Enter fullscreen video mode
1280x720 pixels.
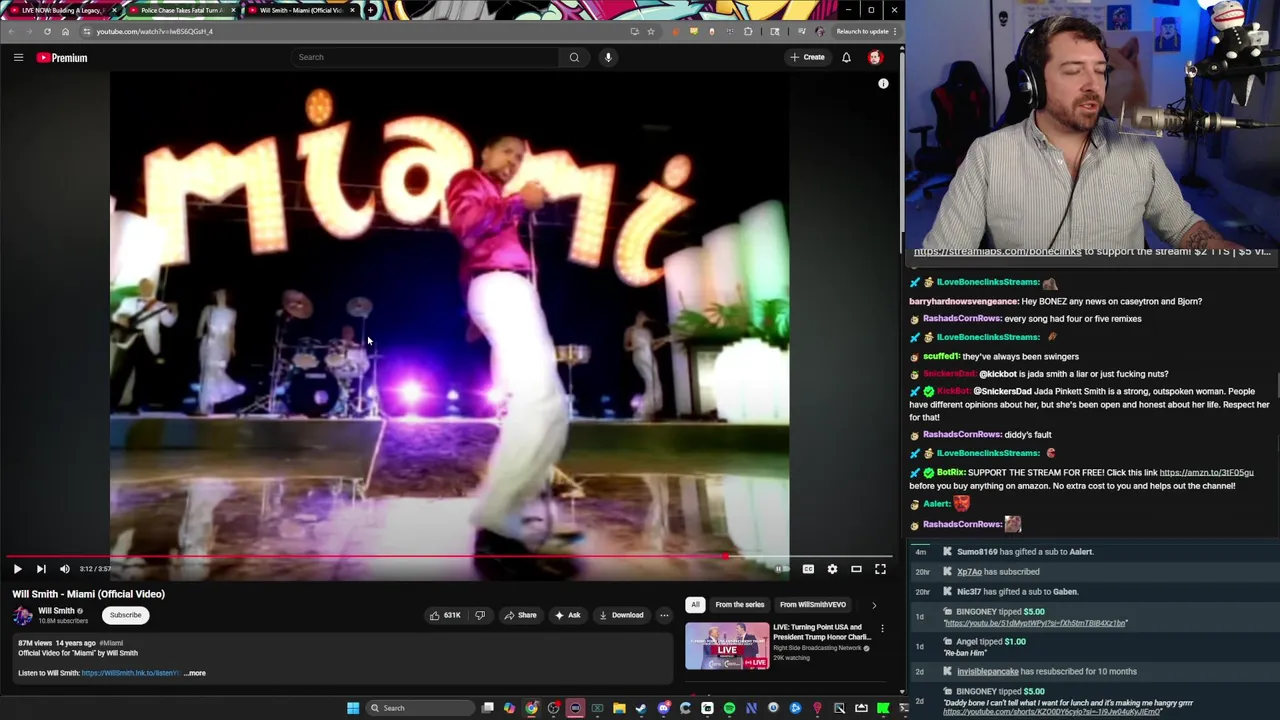(x=880, y=569)
